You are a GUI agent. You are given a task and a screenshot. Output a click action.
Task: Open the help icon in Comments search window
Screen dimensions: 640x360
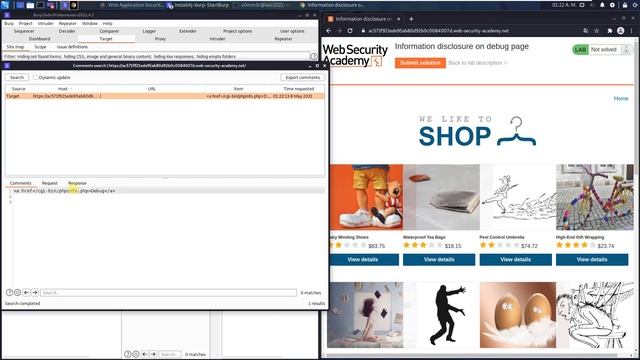pyautogui.click(x=9, y=293)
